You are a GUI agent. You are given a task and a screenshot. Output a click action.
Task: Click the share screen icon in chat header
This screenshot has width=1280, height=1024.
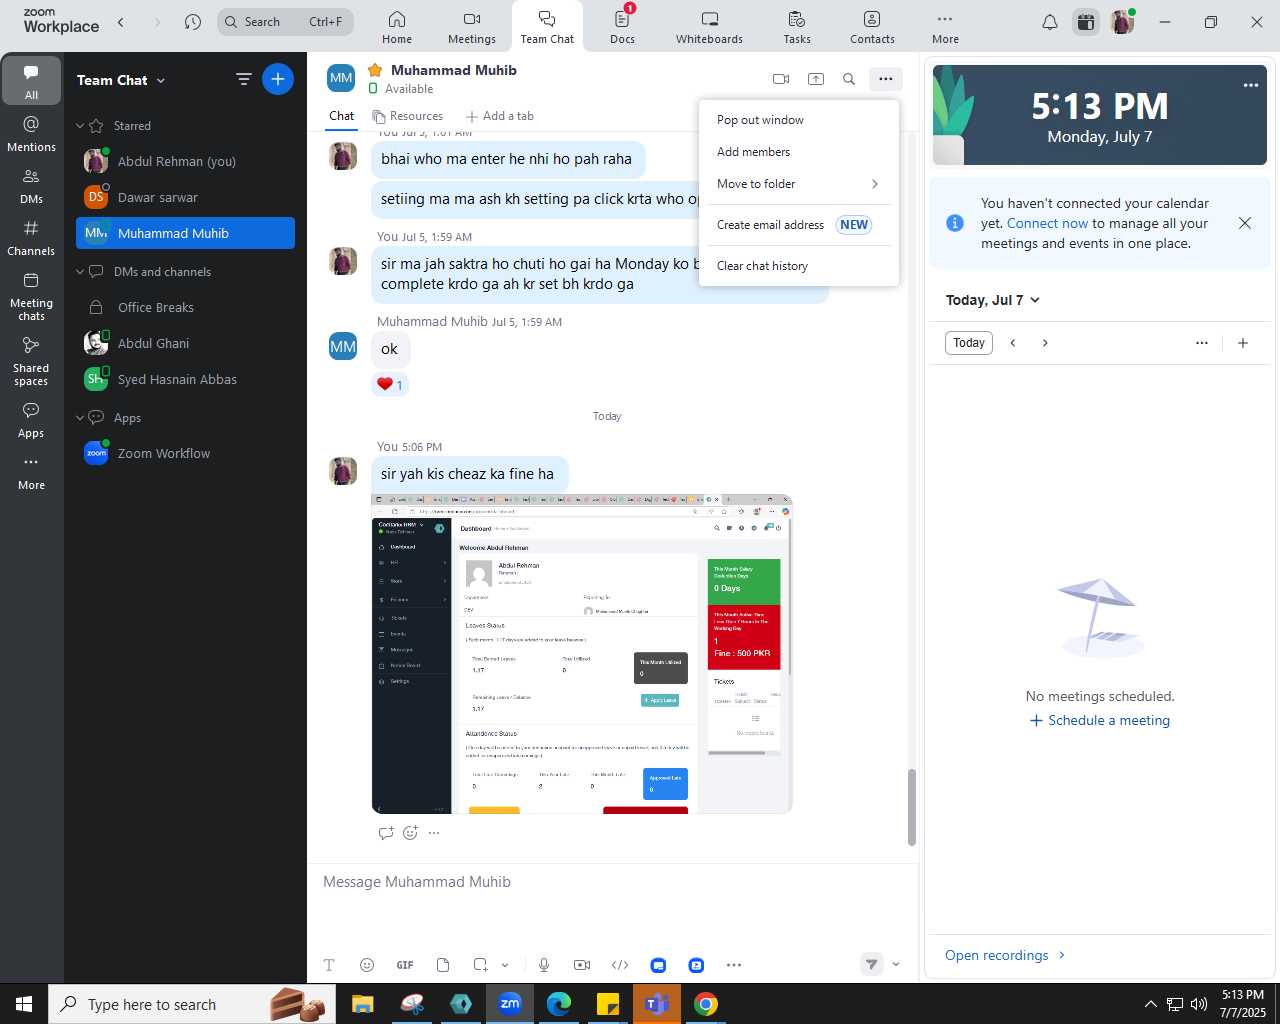coord(816,79)
